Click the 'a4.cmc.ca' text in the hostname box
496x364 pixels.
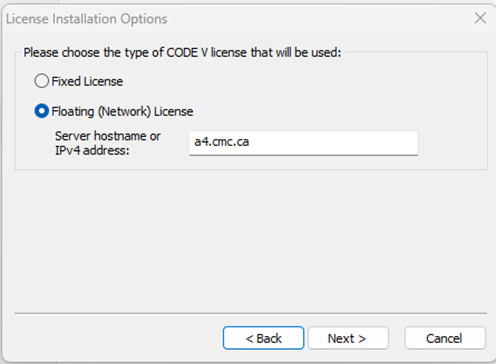click(222, 142)
